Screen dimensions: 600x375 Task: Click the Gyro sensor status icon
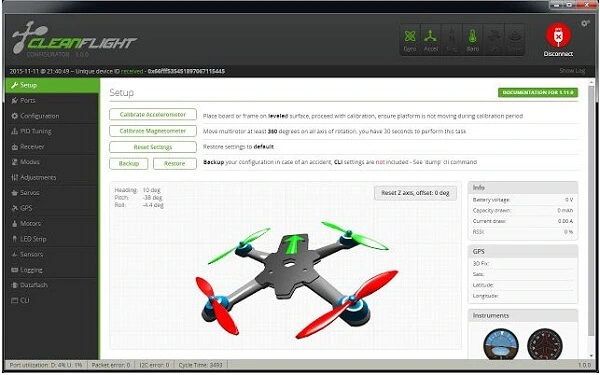pyautogui.click(x=410, y=40)
